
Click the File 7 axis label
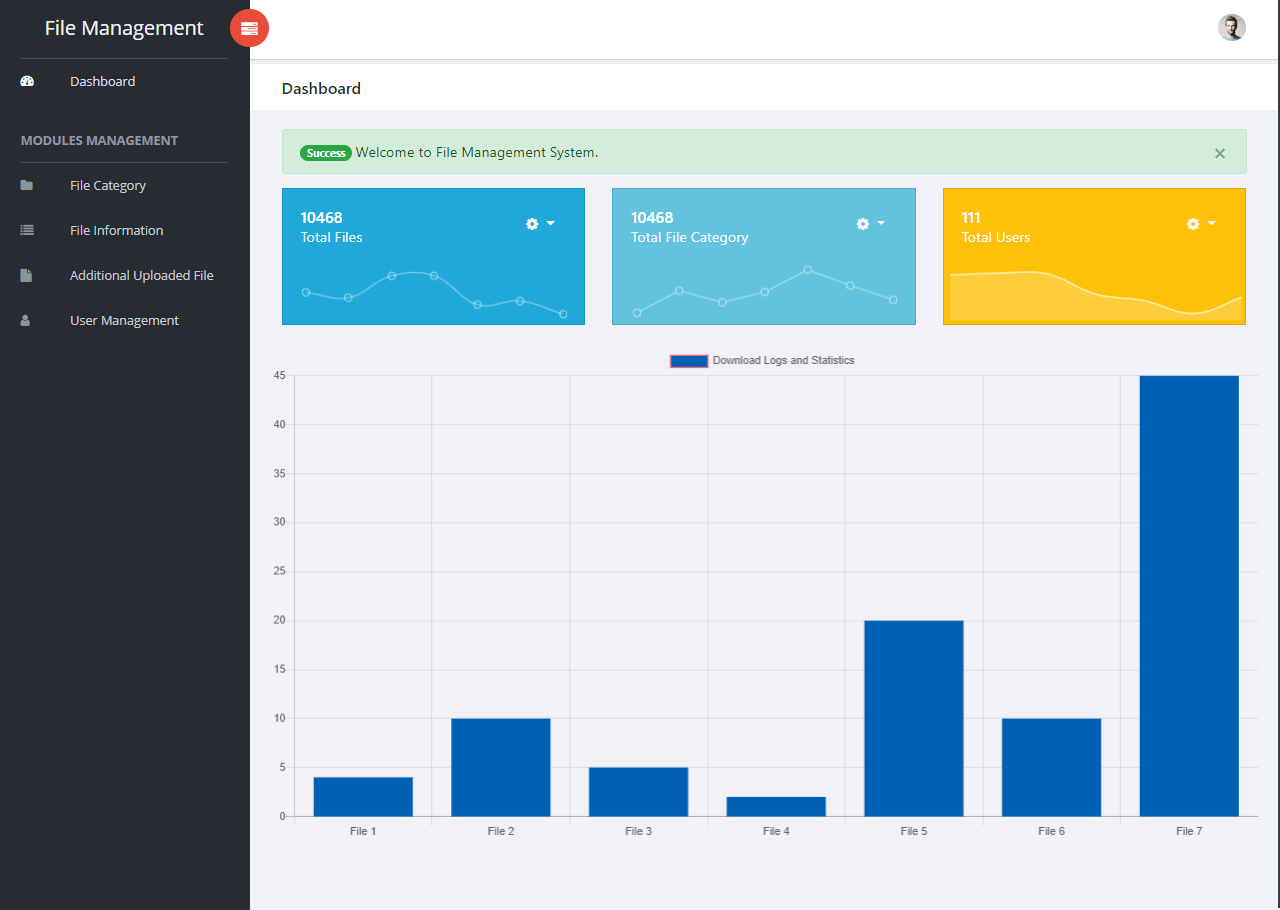pos(1189,831)
